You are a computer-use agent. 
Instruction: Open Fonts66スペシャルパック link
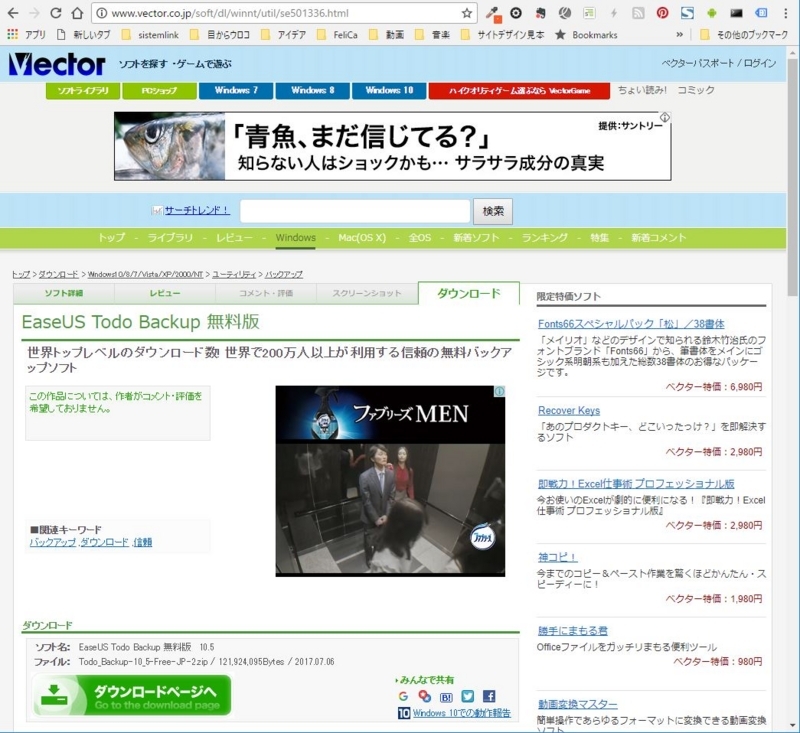pos(631,324)
